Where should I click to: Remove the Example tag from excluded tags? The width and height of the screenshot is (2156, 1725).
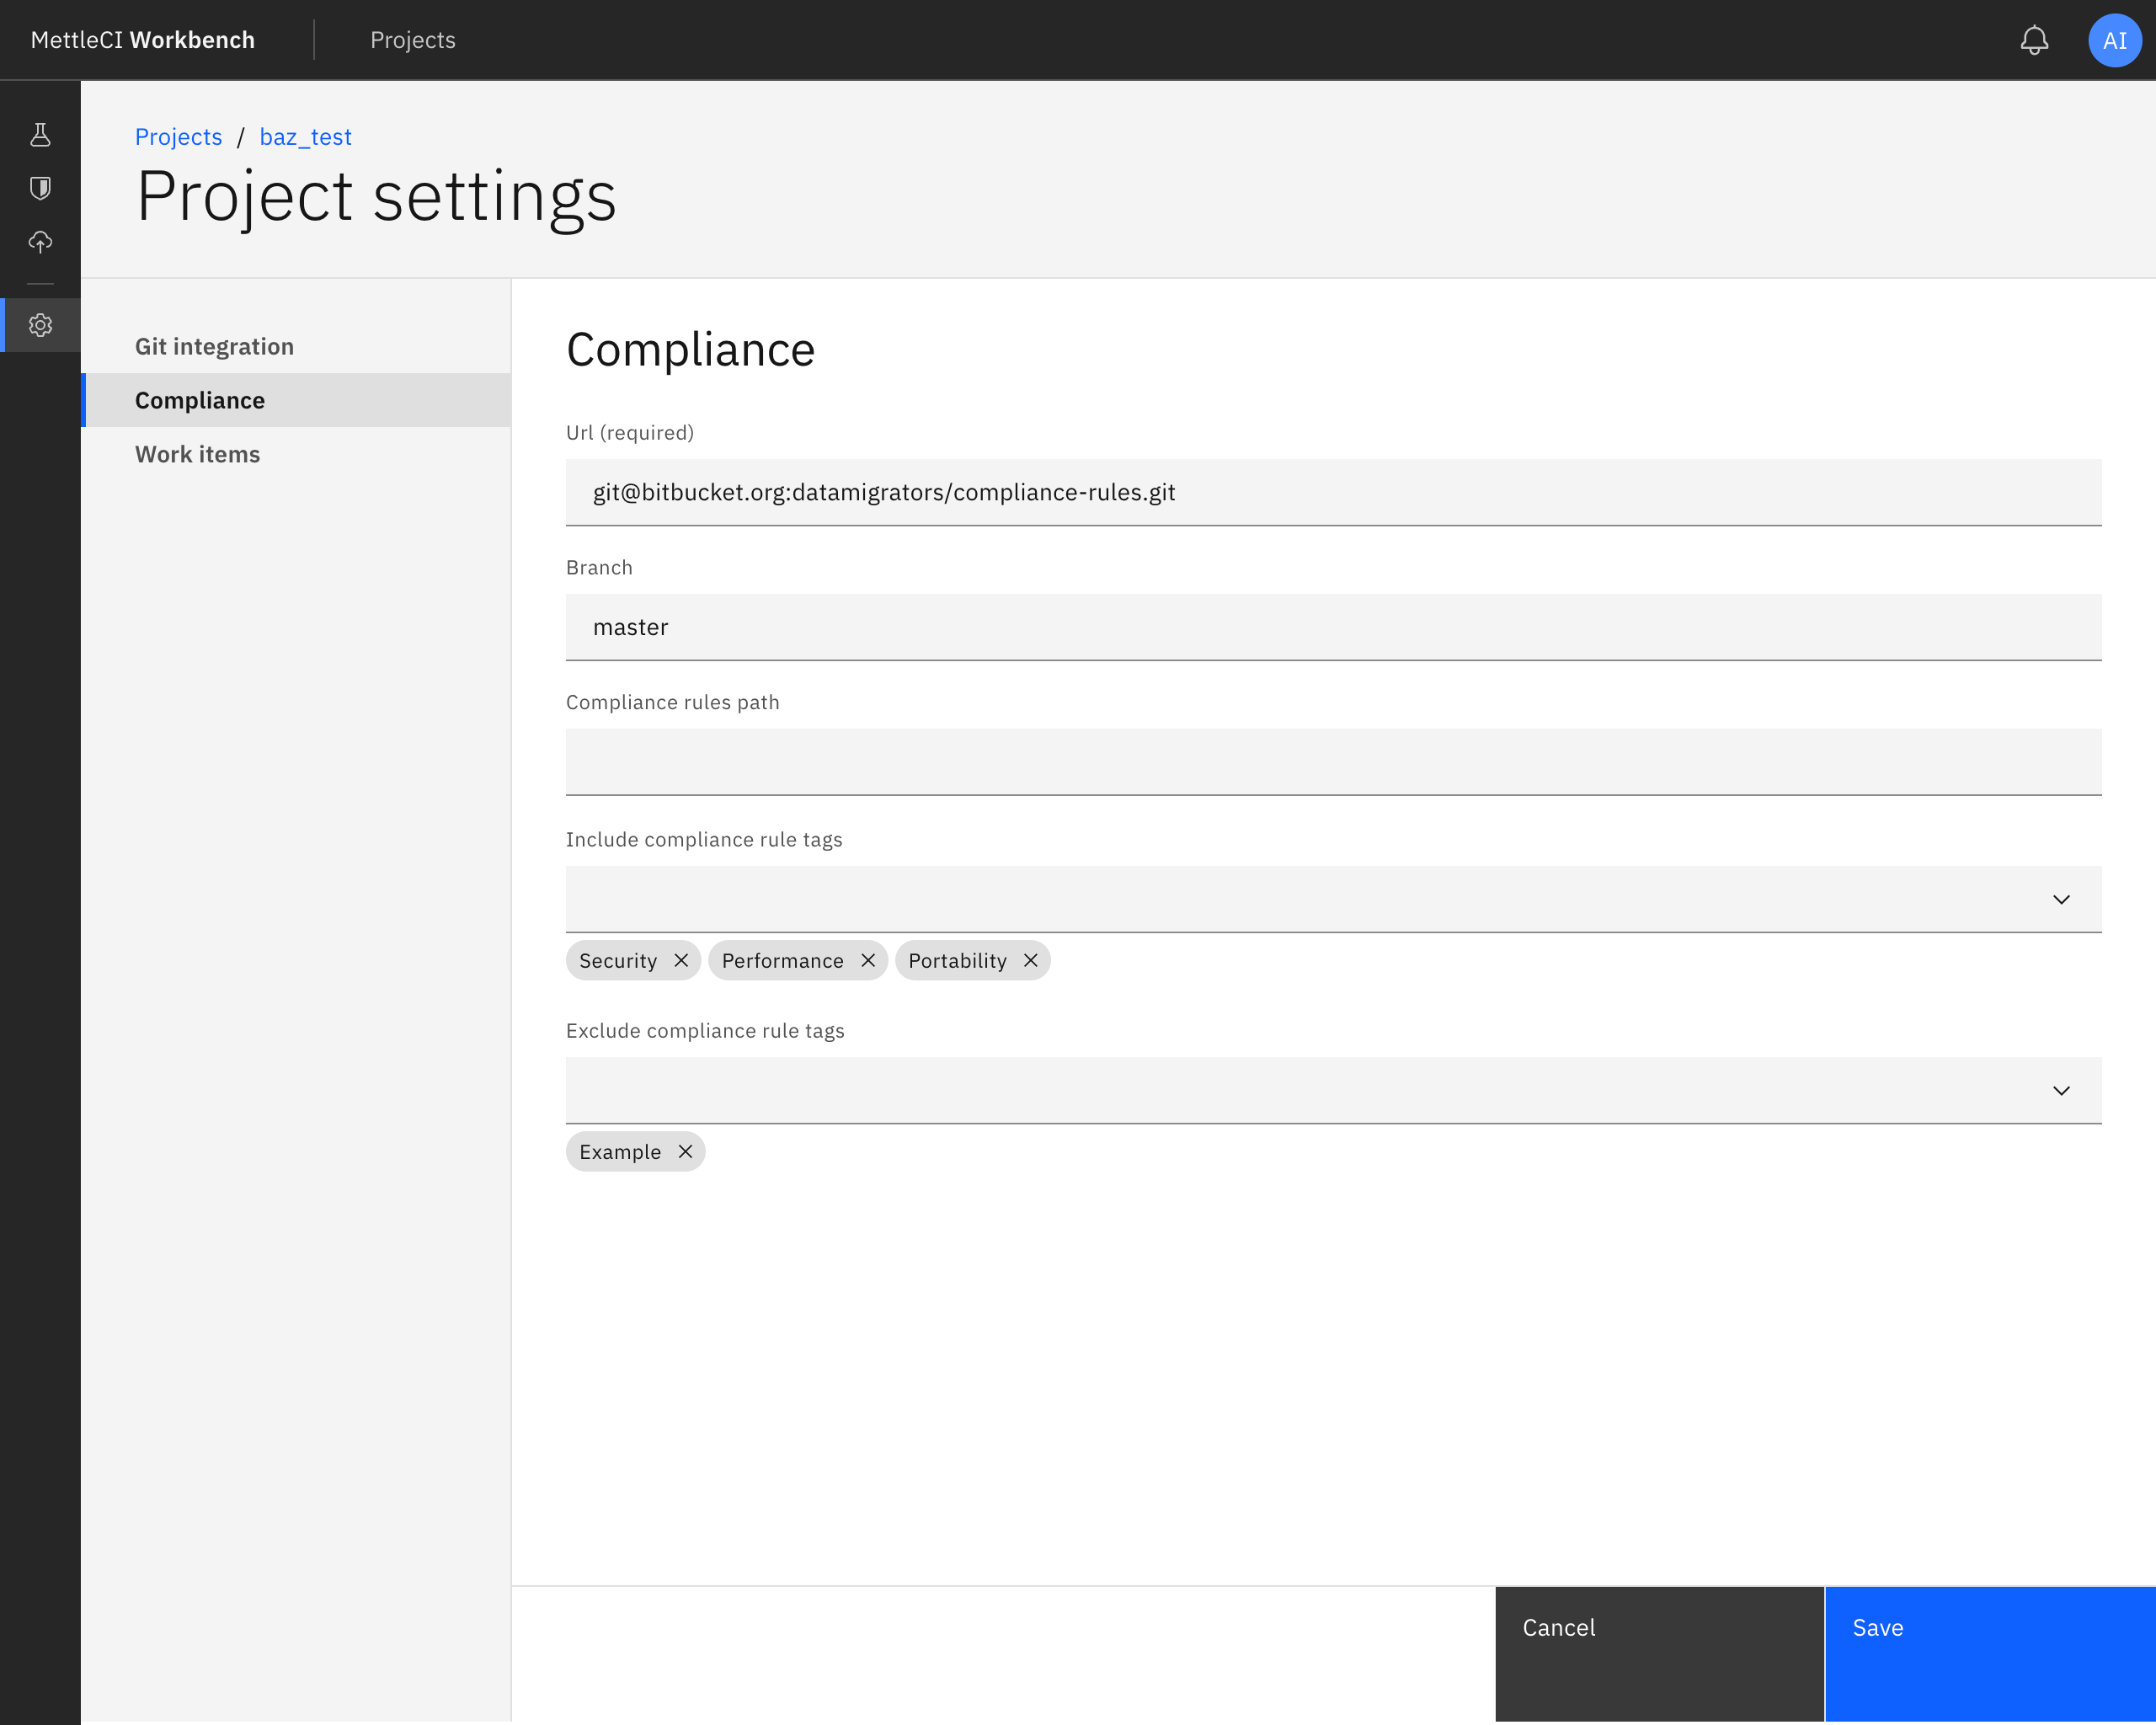686,1151
